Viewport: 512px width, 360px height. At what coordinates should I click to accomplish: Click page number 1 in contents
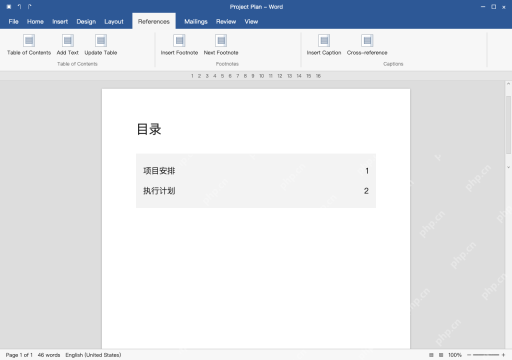367,171
